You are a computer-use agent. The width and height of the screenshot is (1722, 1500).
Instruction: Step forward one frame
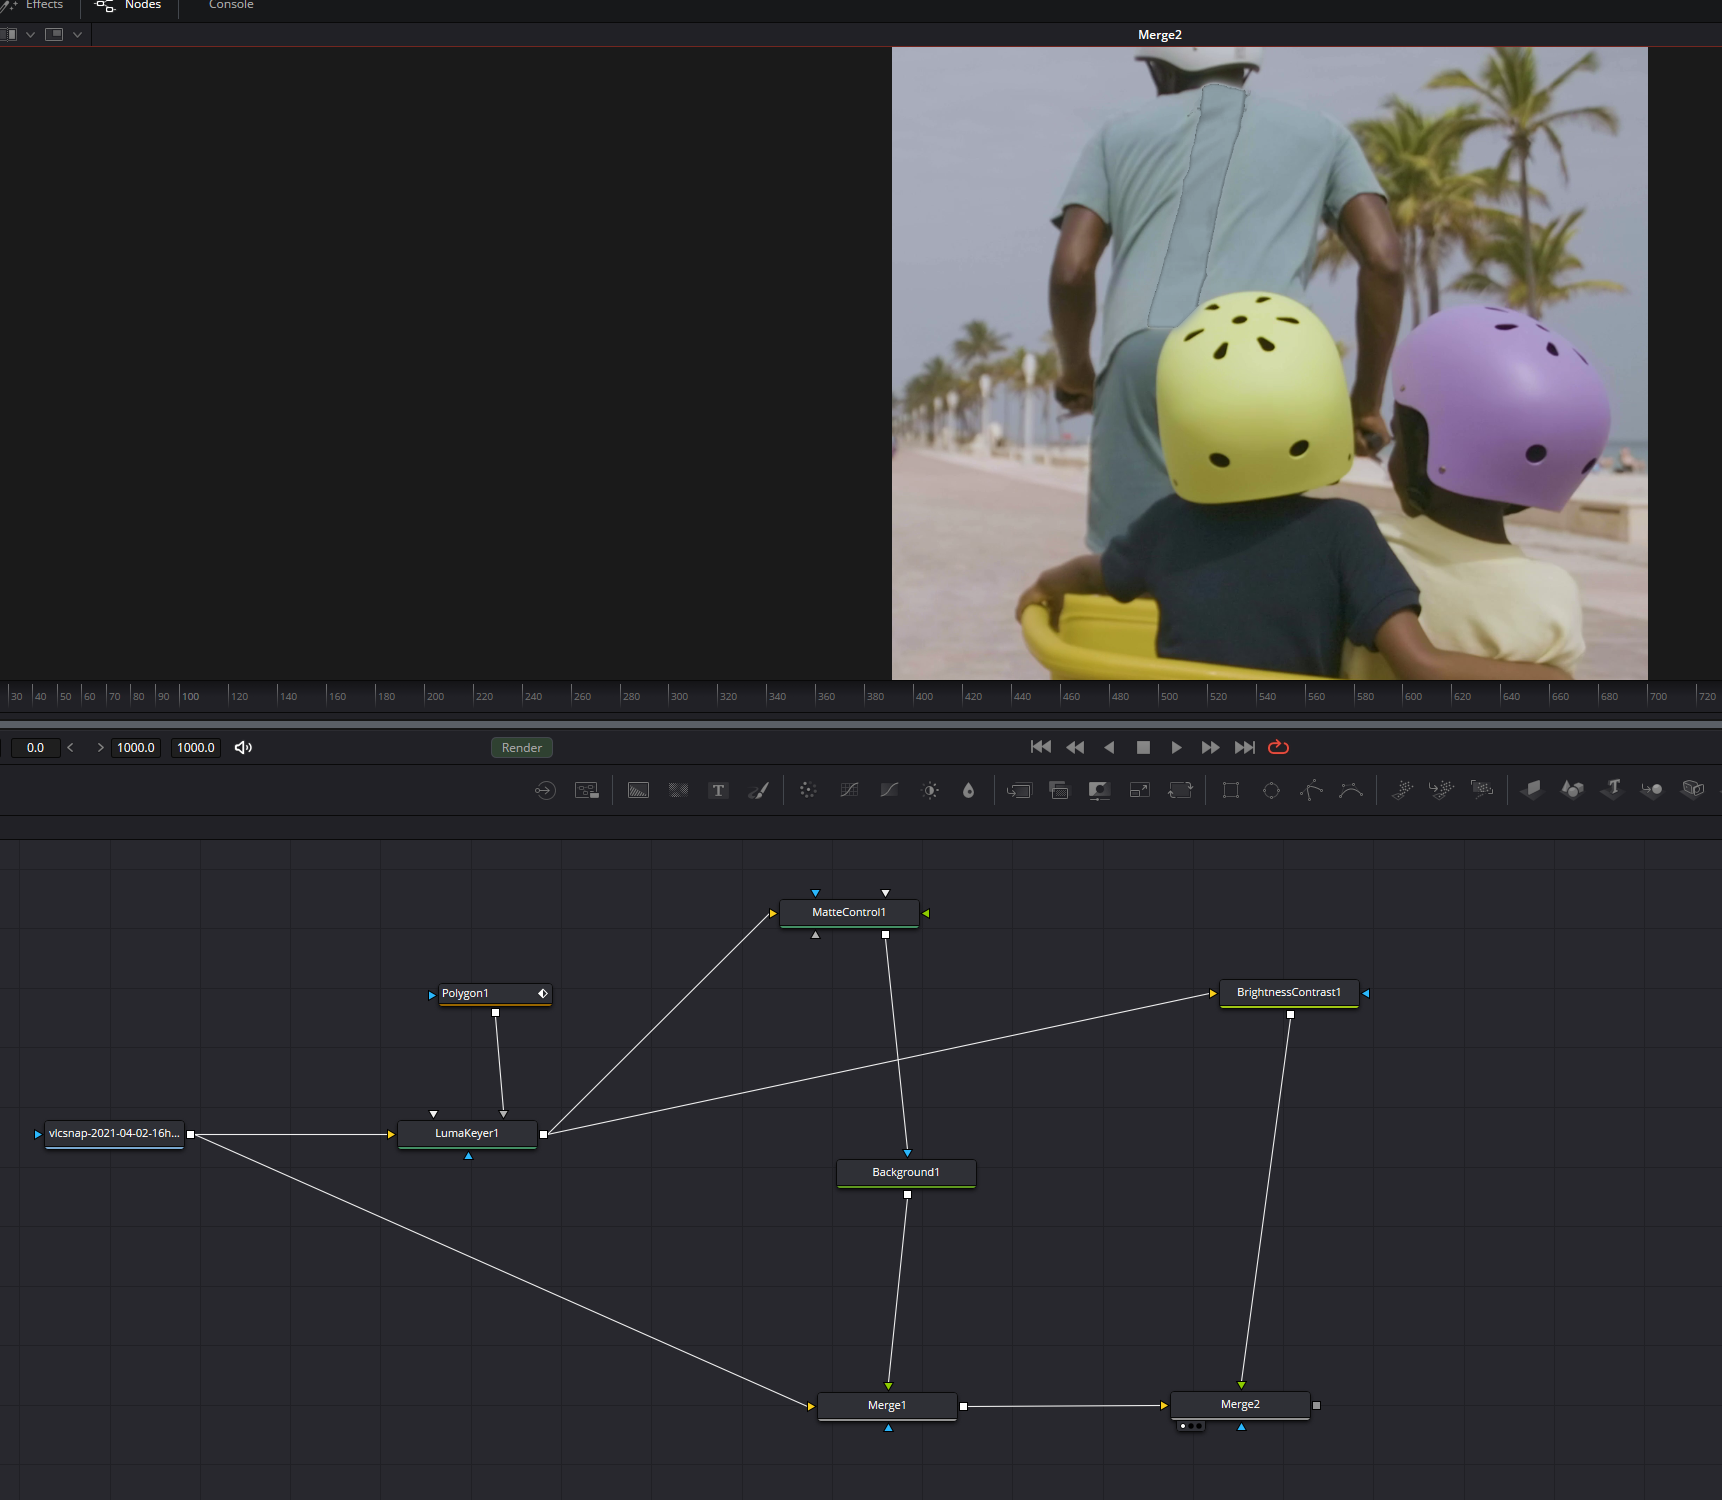point(1210,747)
